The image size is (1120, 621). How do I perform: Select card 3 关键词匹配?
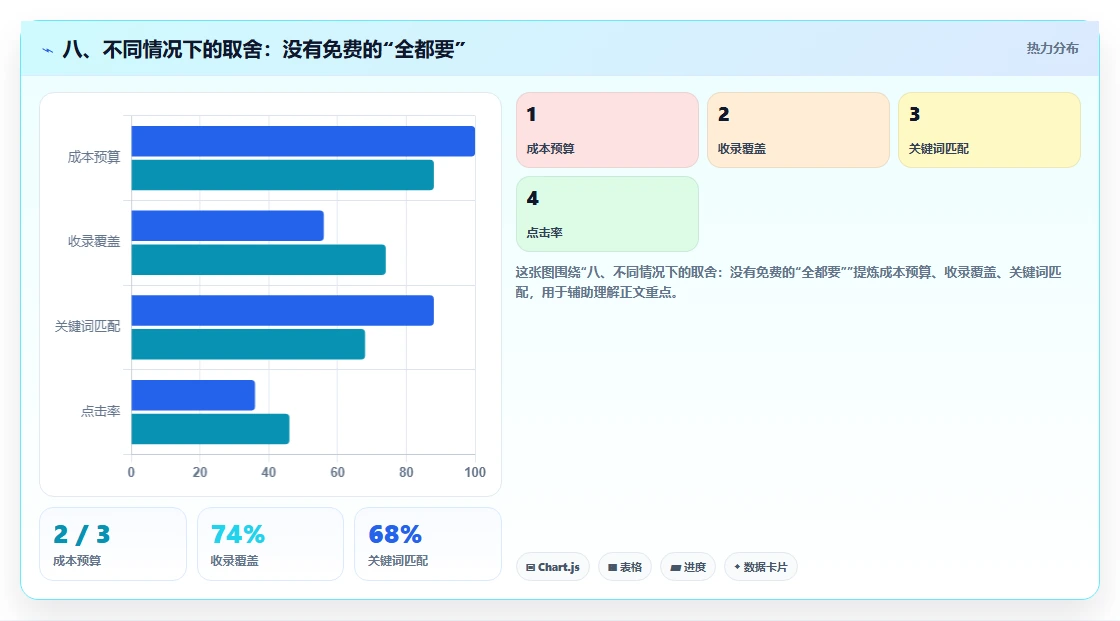pyautogui.click(x=989, y=130)
